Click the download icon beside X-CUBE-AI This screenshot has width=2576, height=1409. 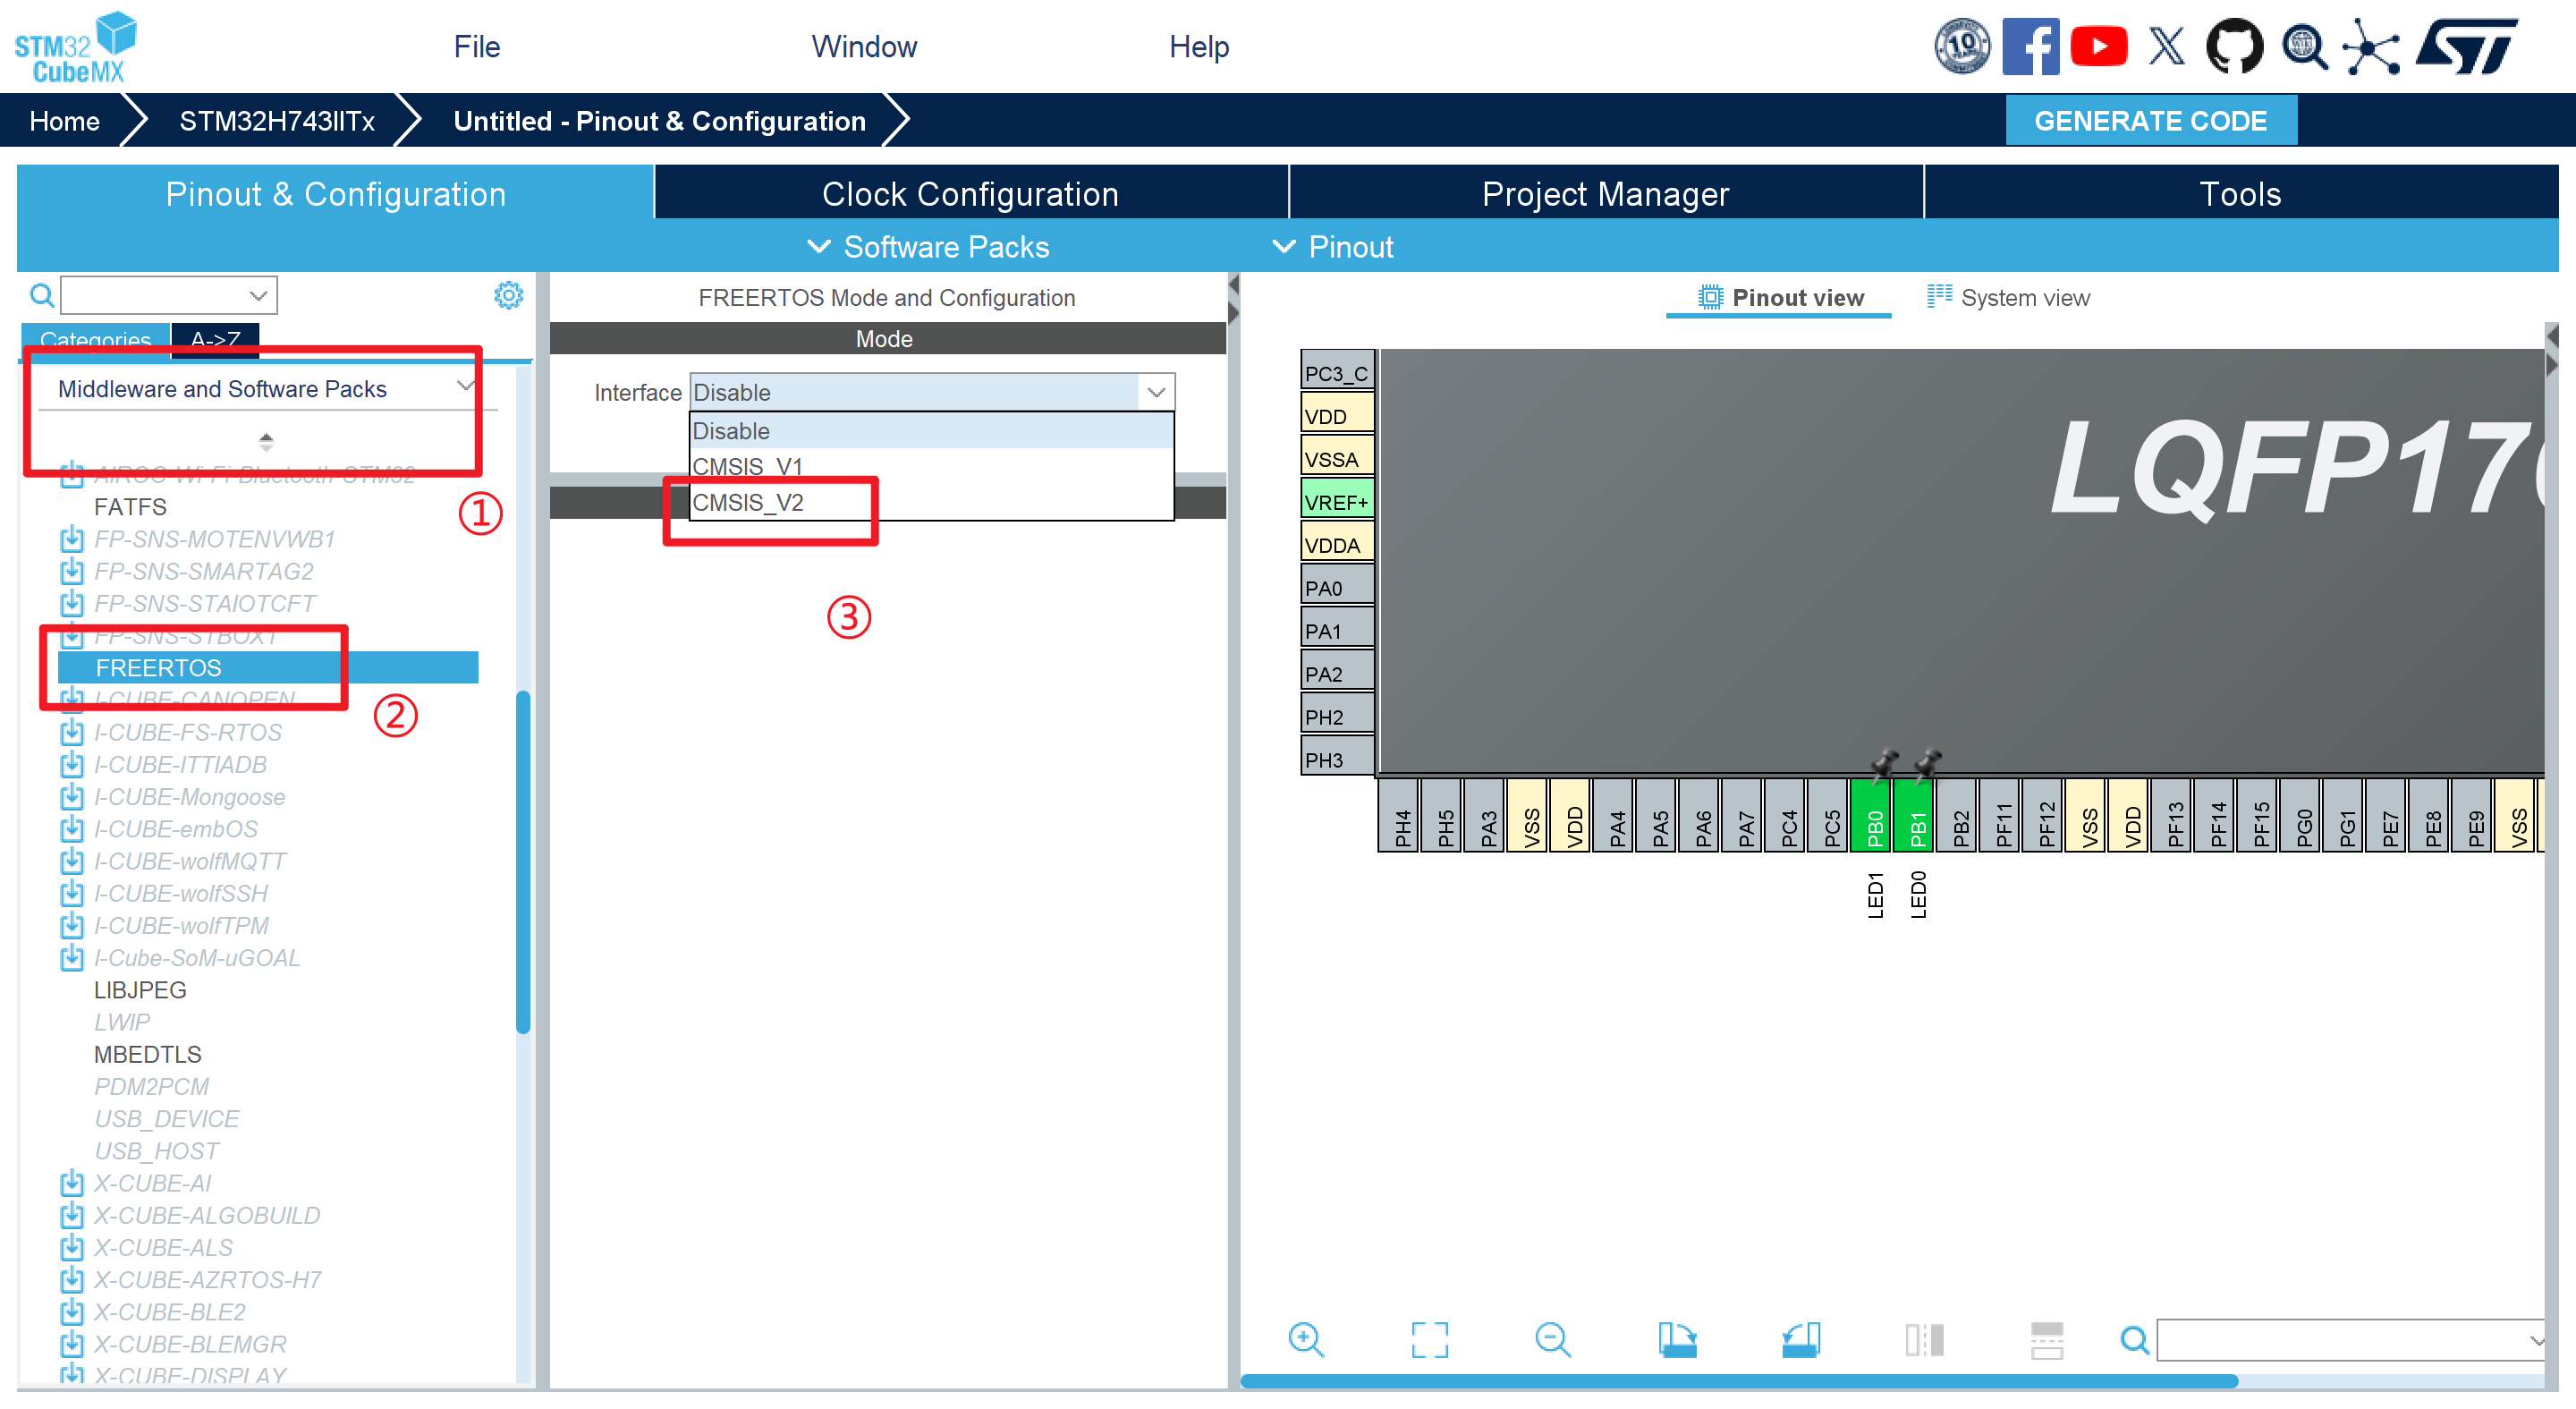[71, 1183]
